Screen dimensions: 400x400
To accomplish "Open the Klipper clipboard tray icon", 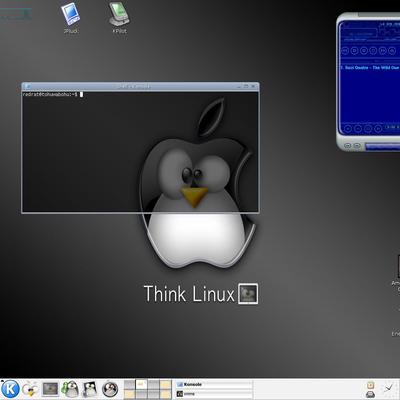I will pos(370,385).
